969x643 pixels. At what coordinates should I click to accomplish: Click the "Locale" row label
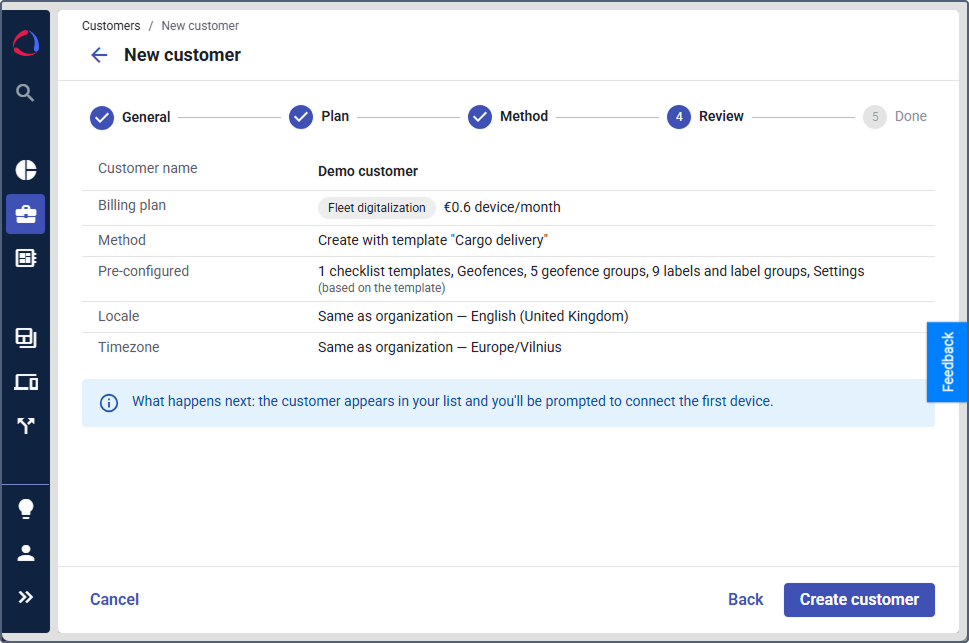(119, 317)
